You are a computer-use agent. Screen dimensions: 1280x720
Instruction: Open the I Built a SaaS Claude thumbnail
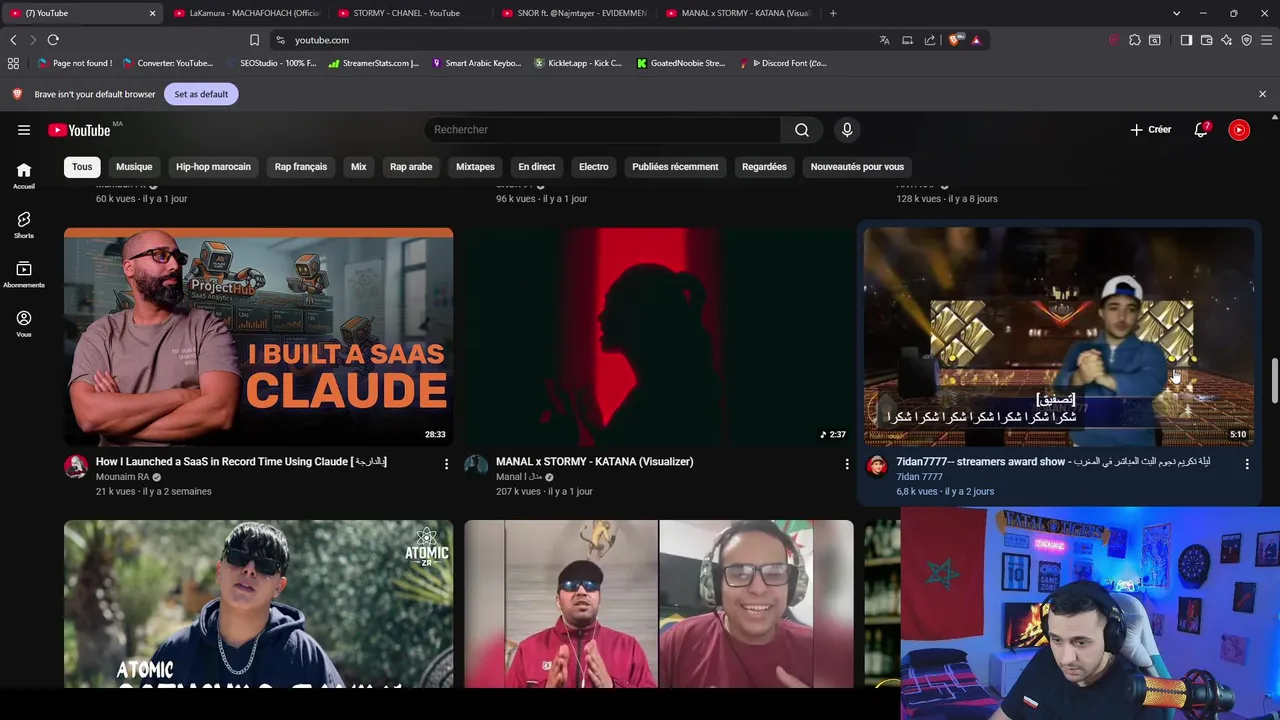click(258, 337)
